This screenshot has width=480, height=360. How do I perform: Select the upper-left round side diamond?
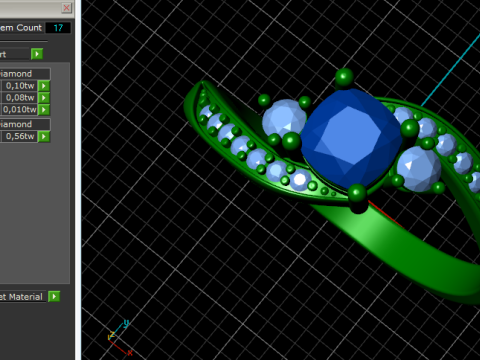coord(284,119)
